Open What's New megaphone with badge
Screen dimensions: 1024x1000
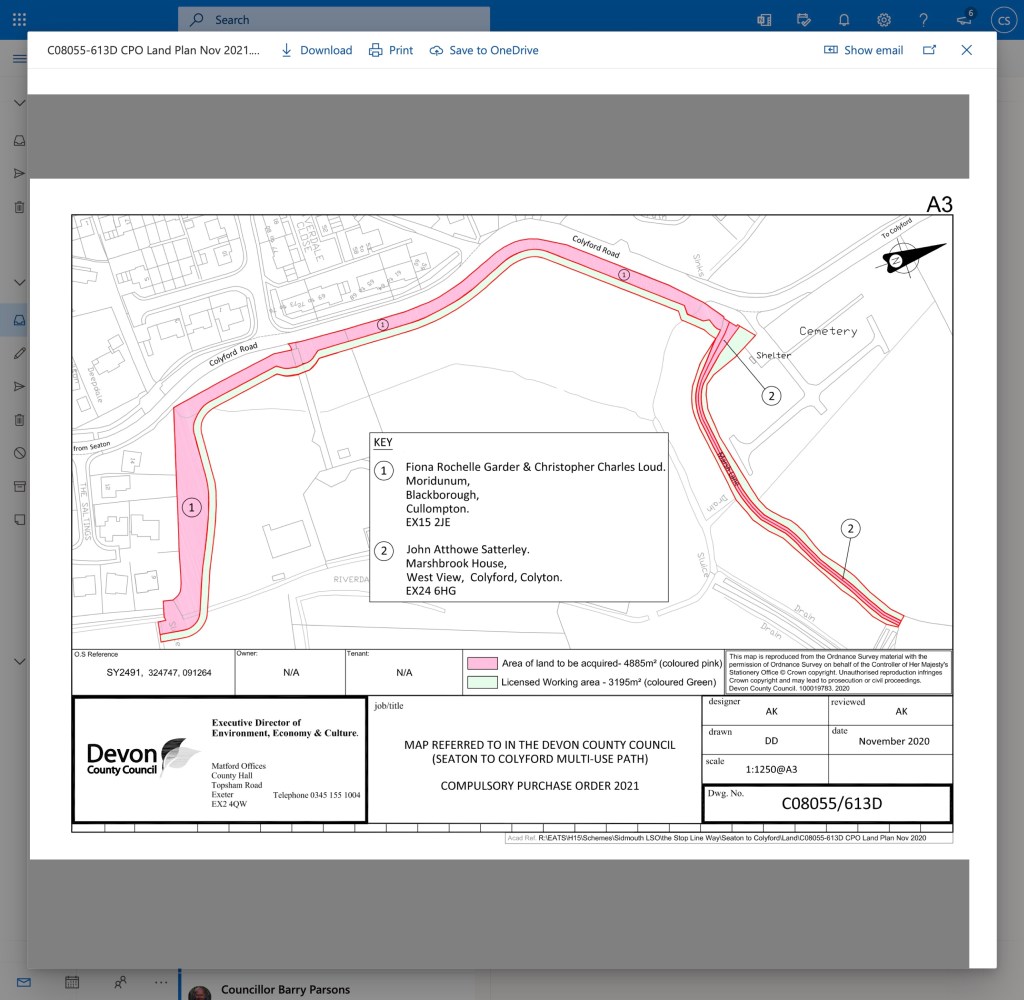[964, 20]
